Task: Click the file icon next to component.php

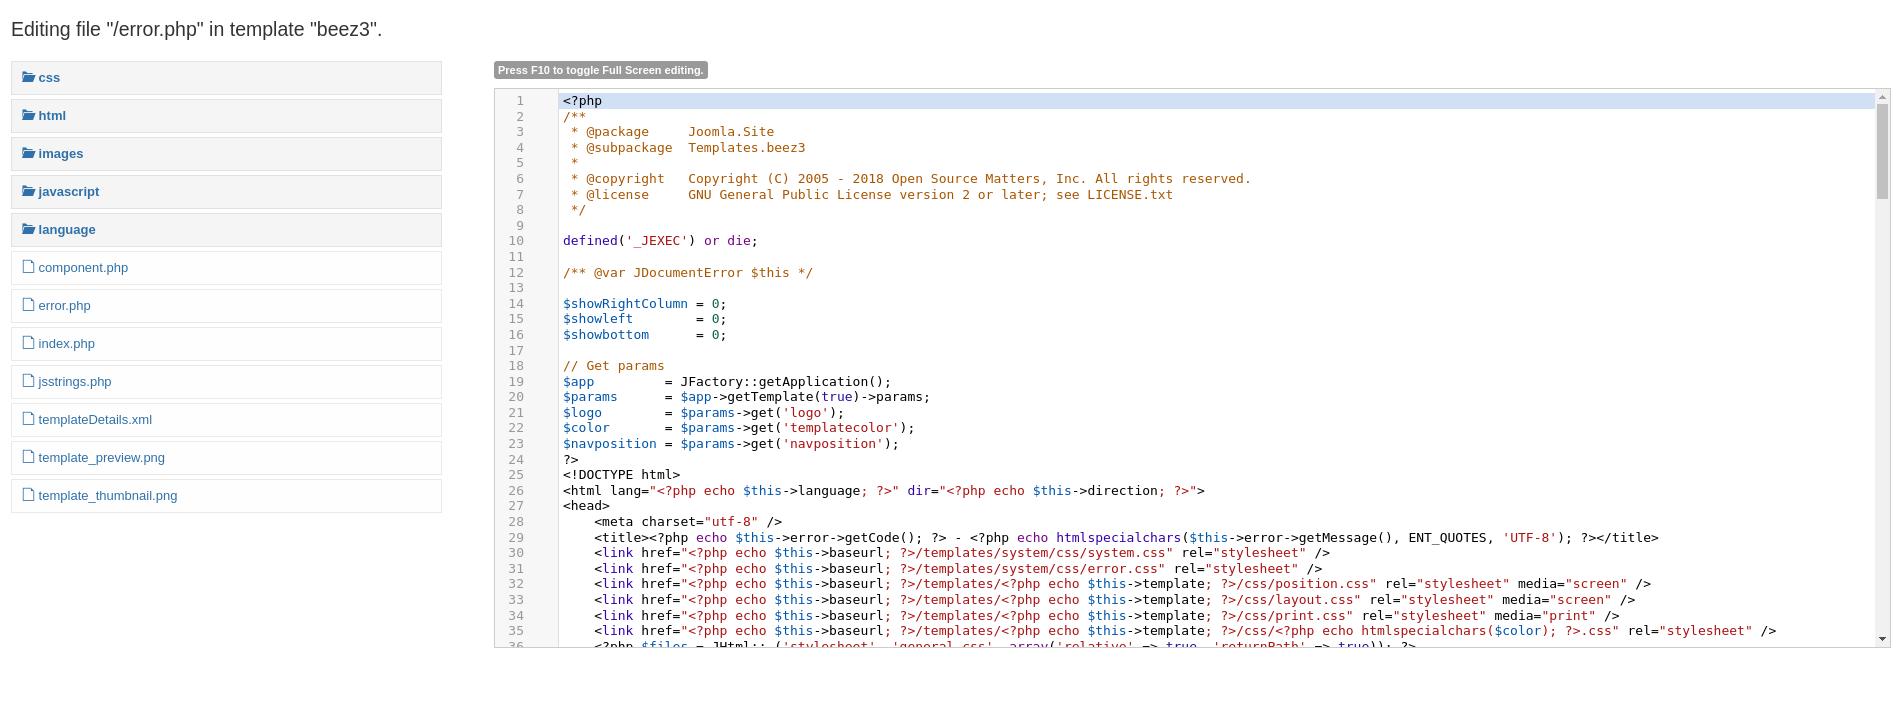Action: coord(29,267)
